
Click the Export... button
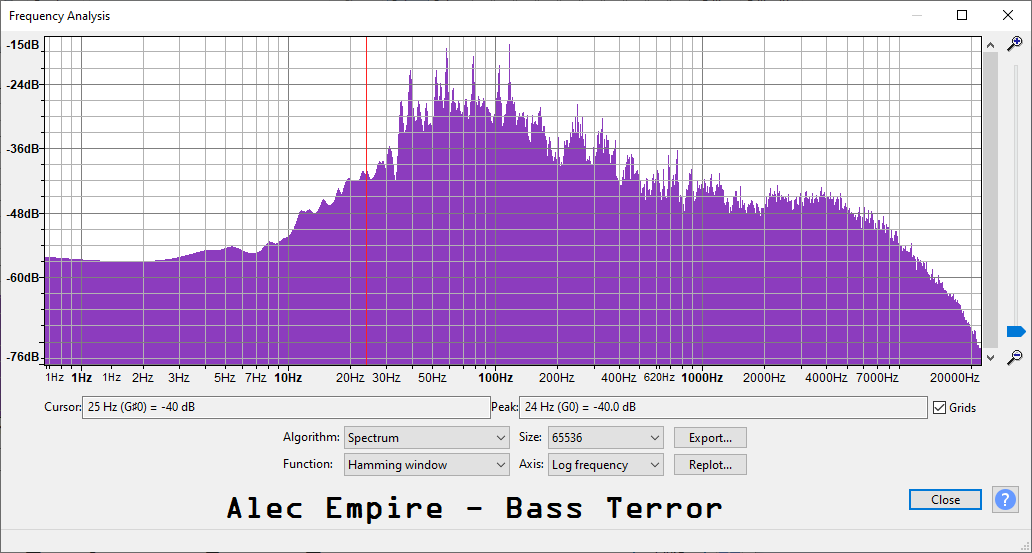click(x=710, y=438)
